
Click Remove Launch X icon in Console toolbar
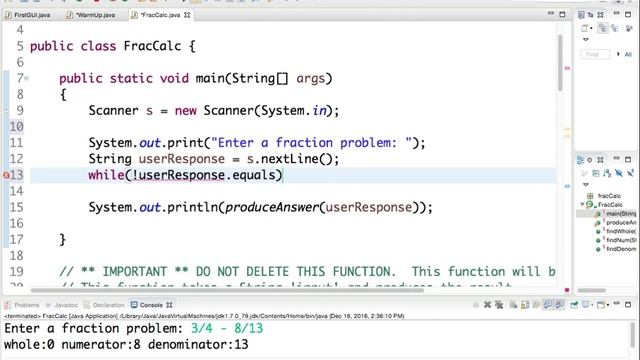487,305
